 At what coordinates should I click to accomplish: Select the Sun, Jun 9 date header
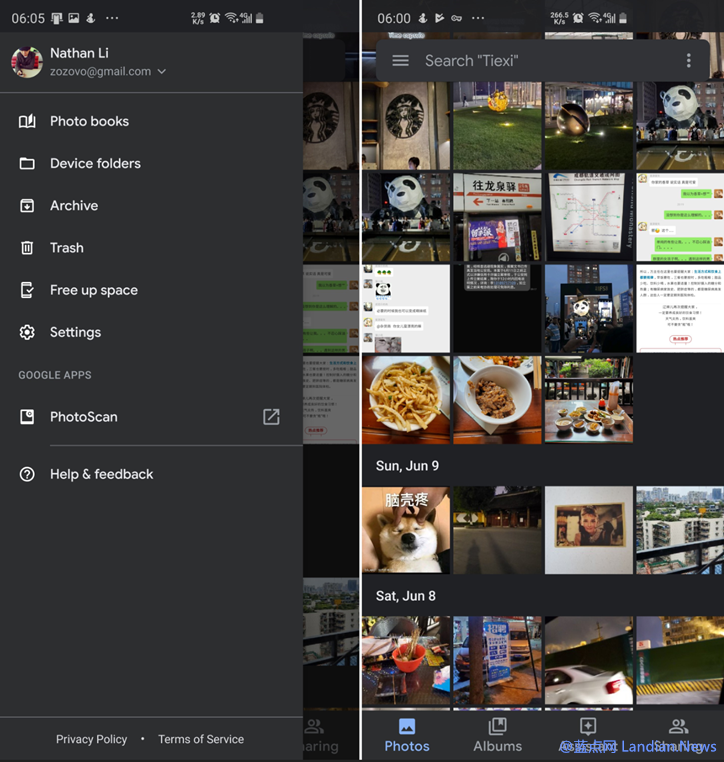coord(407,466)
